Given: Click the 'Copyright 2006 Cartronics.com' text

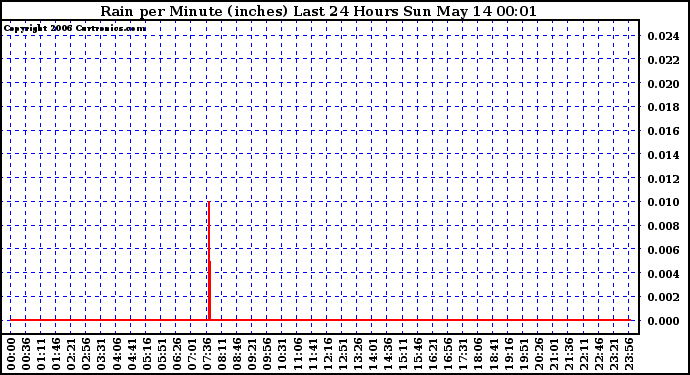Looking at the screenshot, I should point(75,29).
